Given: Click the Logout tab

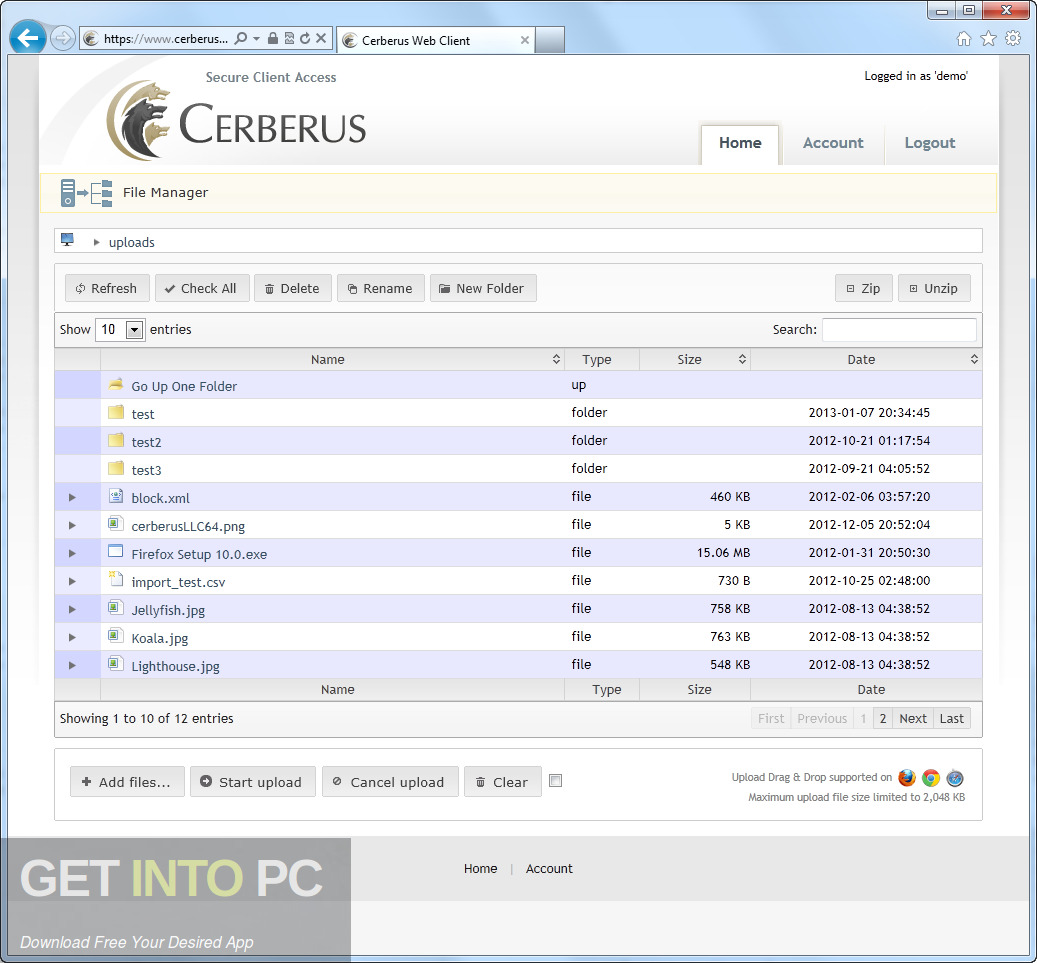Looking at the screenshot, I should pos(929,144).
